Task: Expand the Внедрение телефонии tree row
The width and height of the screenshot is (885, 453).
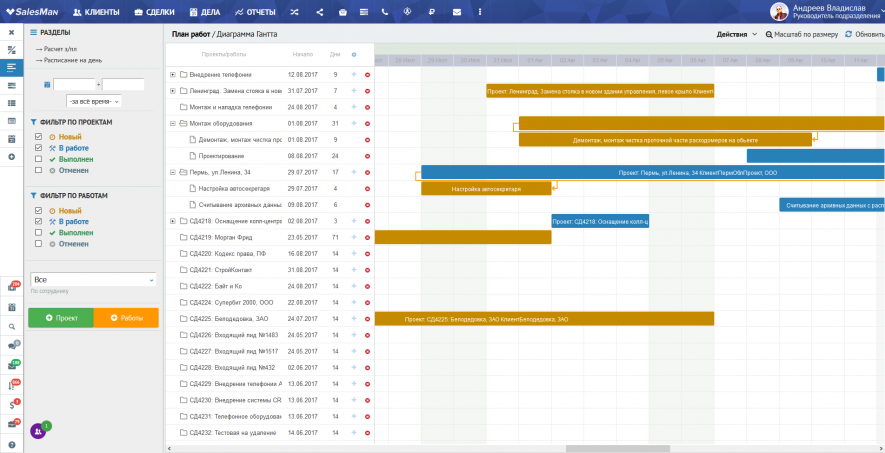Action: 173,74
